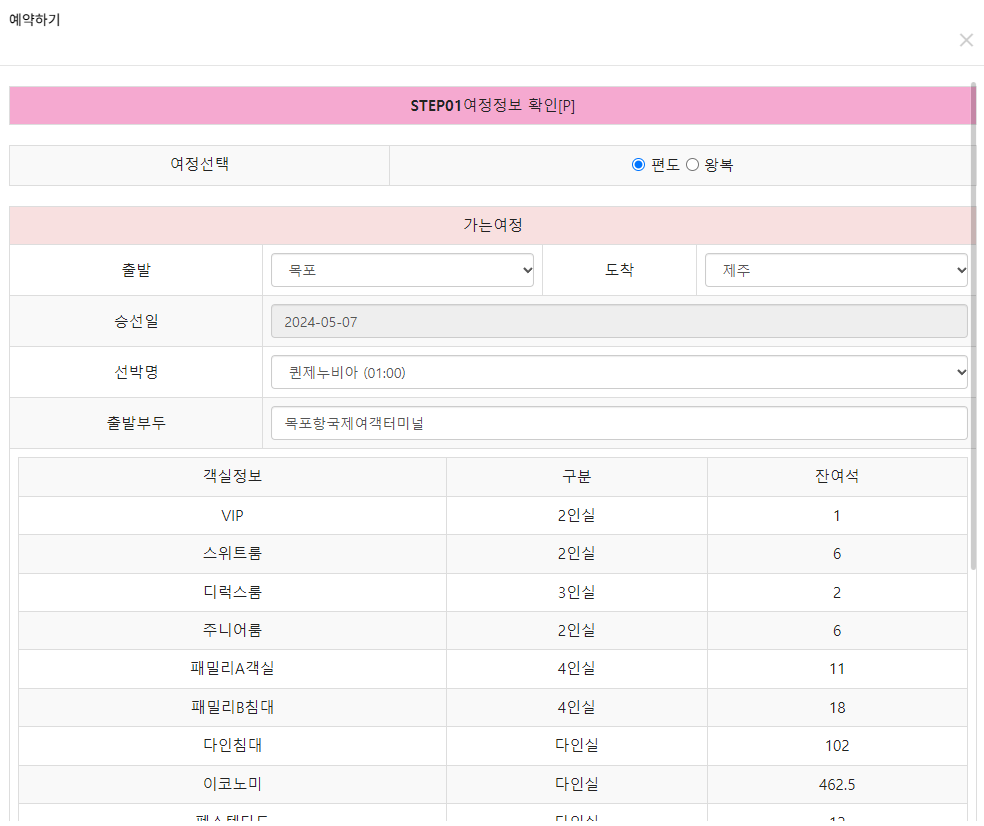Click the 가는여정 section header

pos(491,225)
